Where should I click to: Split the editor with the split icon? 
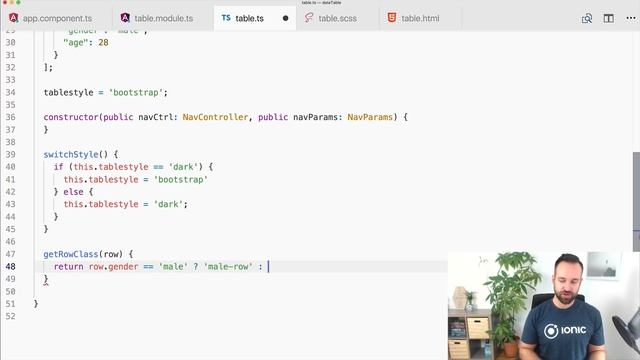pos(609,18)
